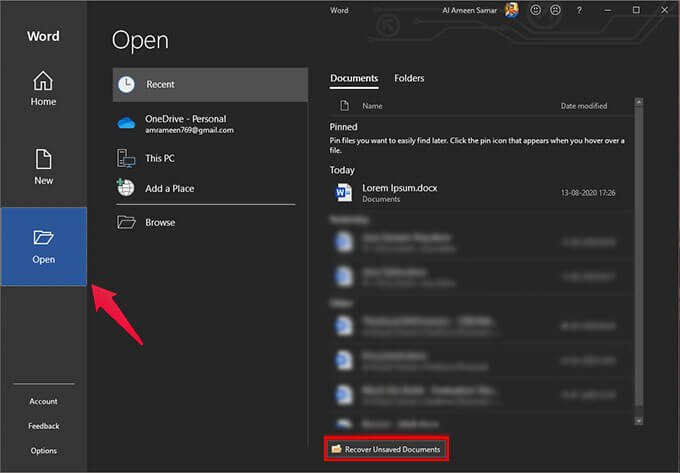Open Word Options

tap(43, 451)
